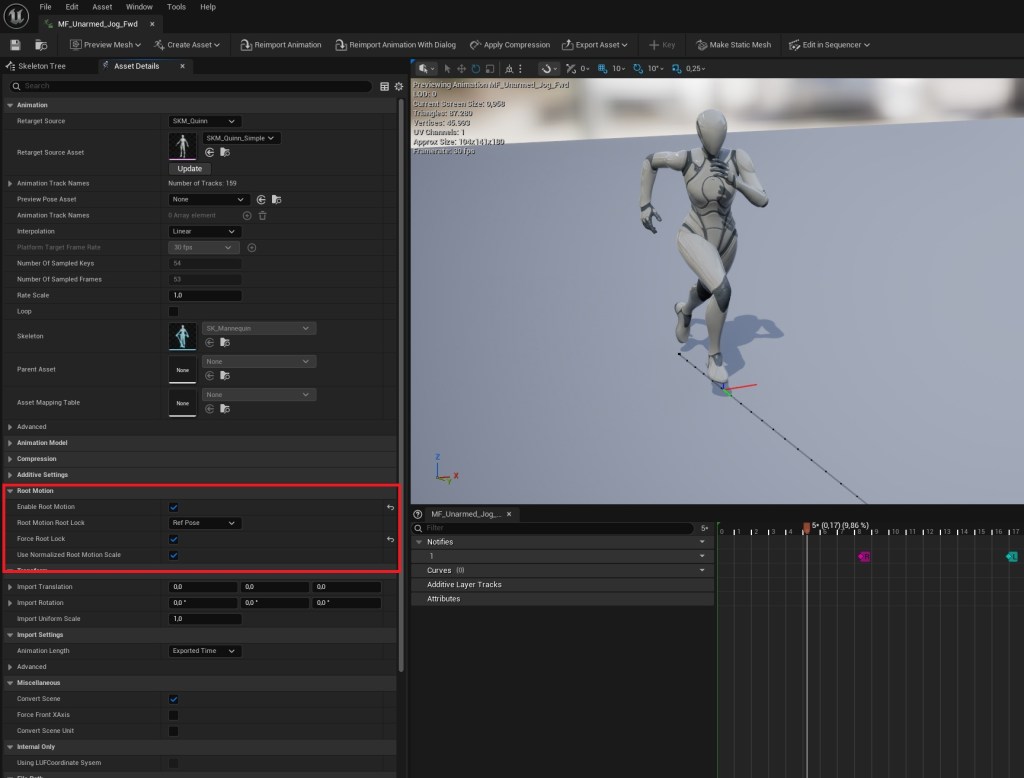
Task: Open the details panel settings gear
Action: 399,87
